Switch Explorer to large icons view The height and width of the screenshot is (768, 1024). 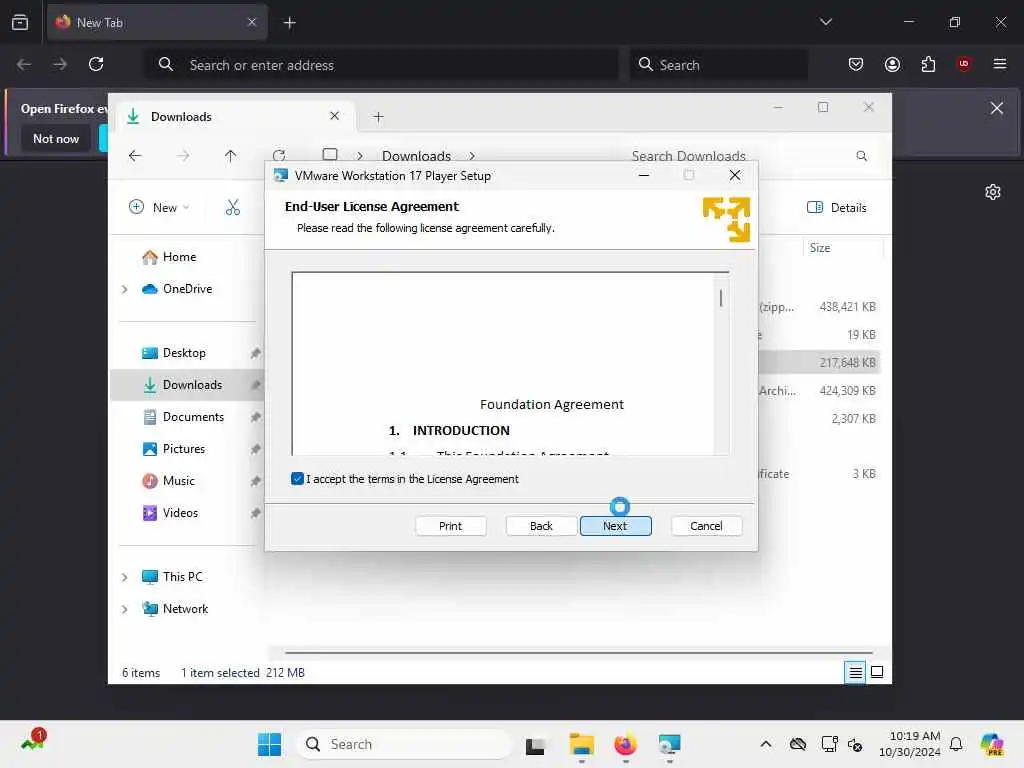click(877, 672)
